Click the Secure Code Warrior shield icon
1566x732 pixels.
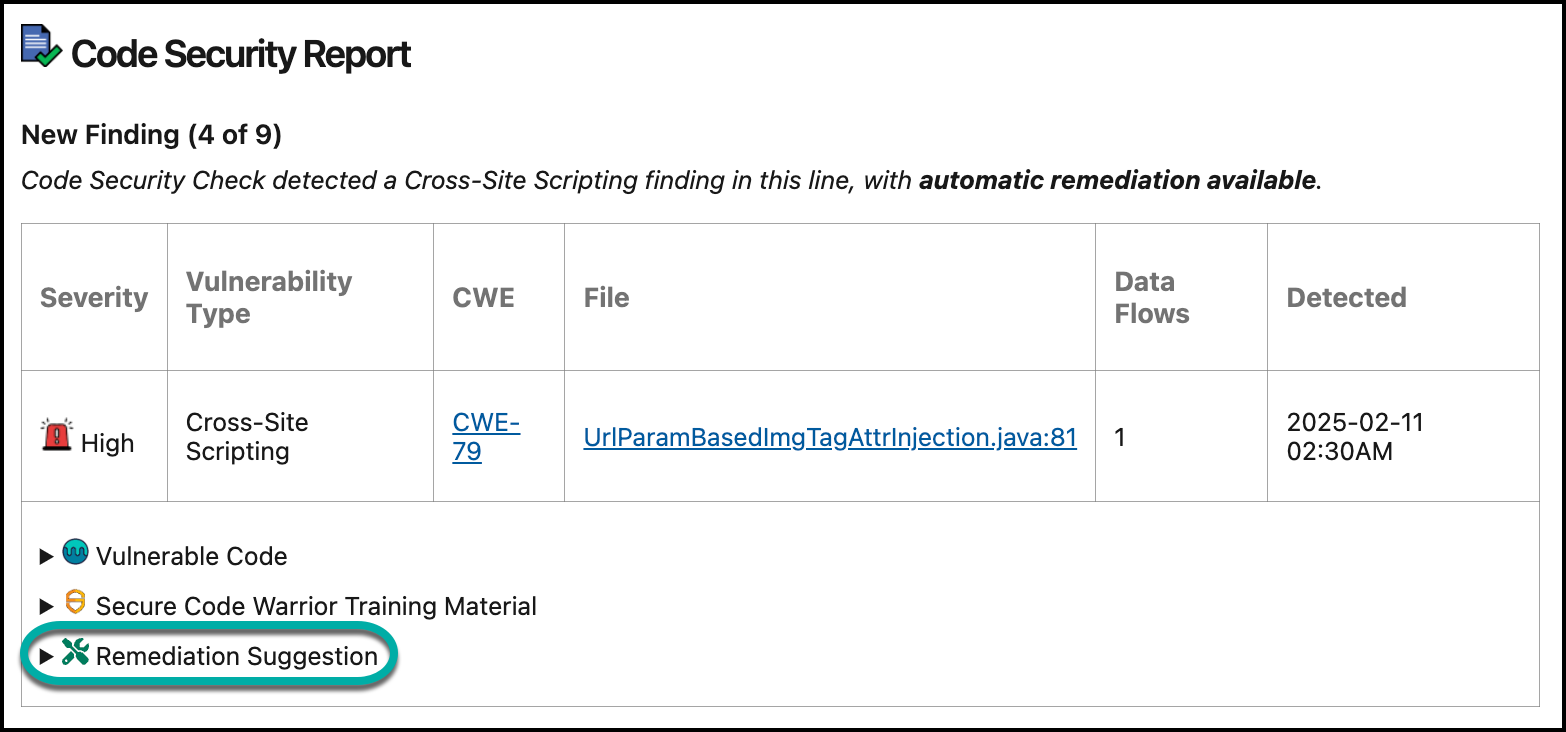coord(75,603)
